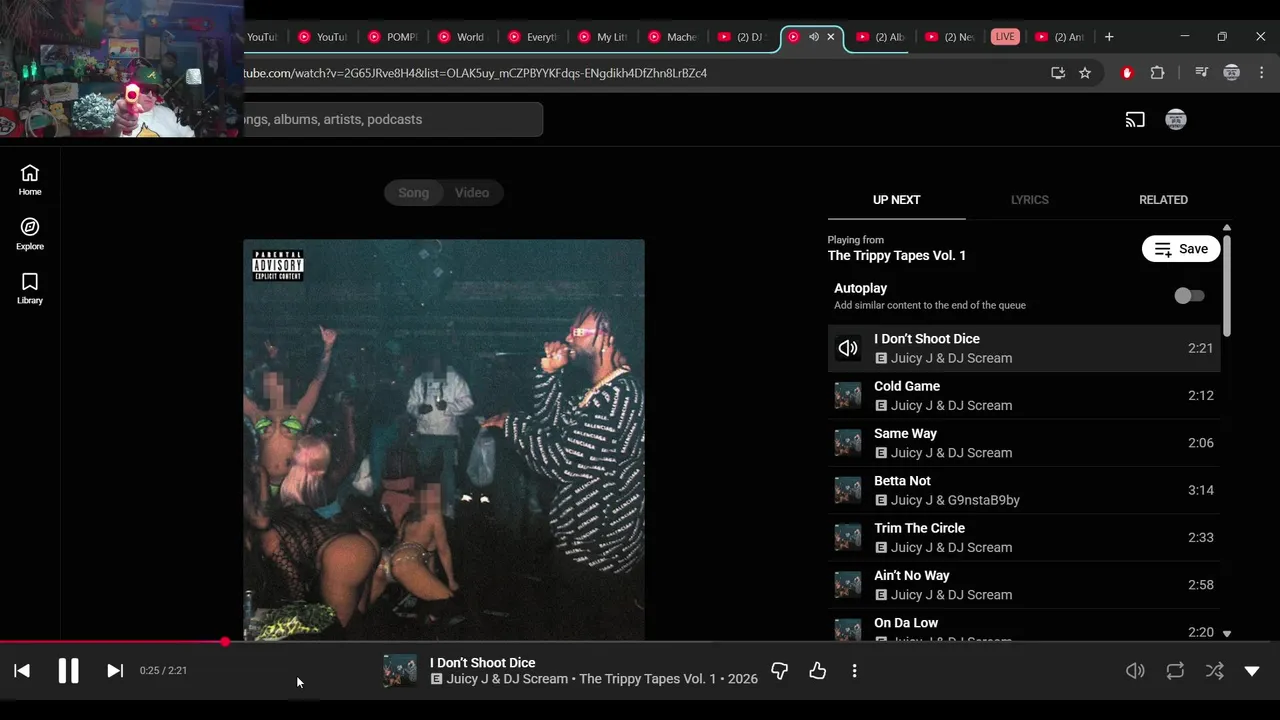Switch to the World browser tab
1280x720 pixels.
pos(462,37)
